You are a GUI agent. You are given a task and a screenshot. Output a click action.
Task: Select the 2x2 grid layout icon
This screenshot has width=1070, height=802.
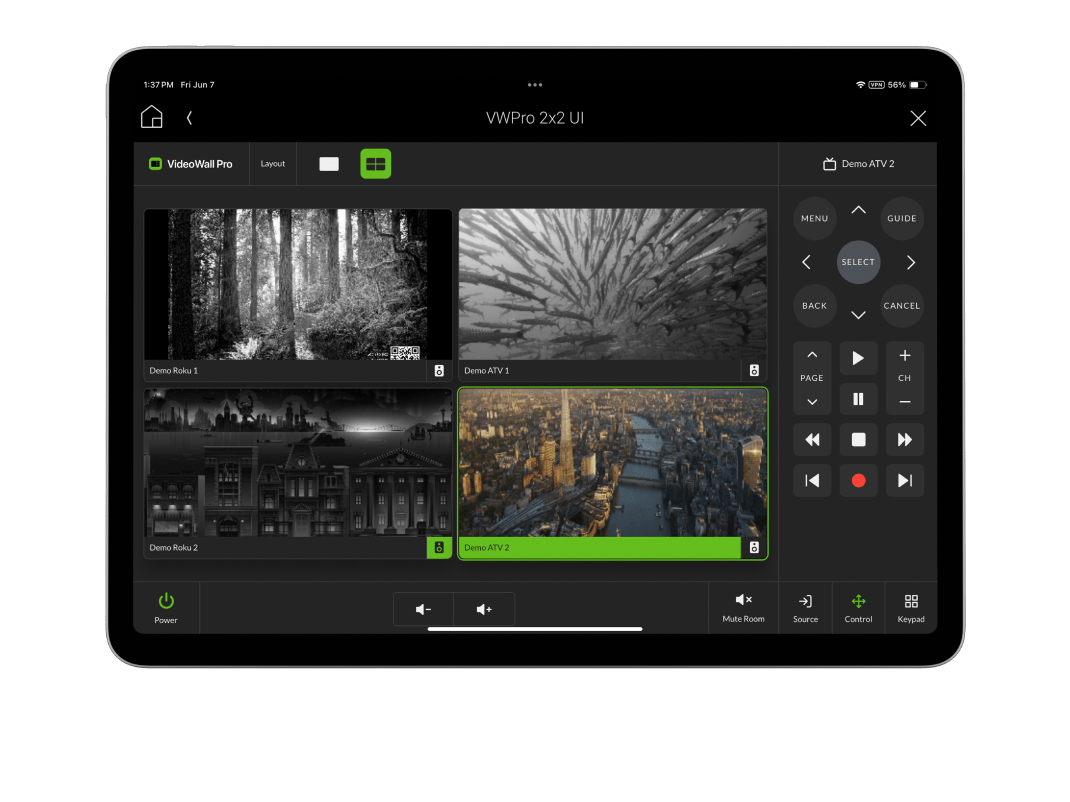coord(376,164)
